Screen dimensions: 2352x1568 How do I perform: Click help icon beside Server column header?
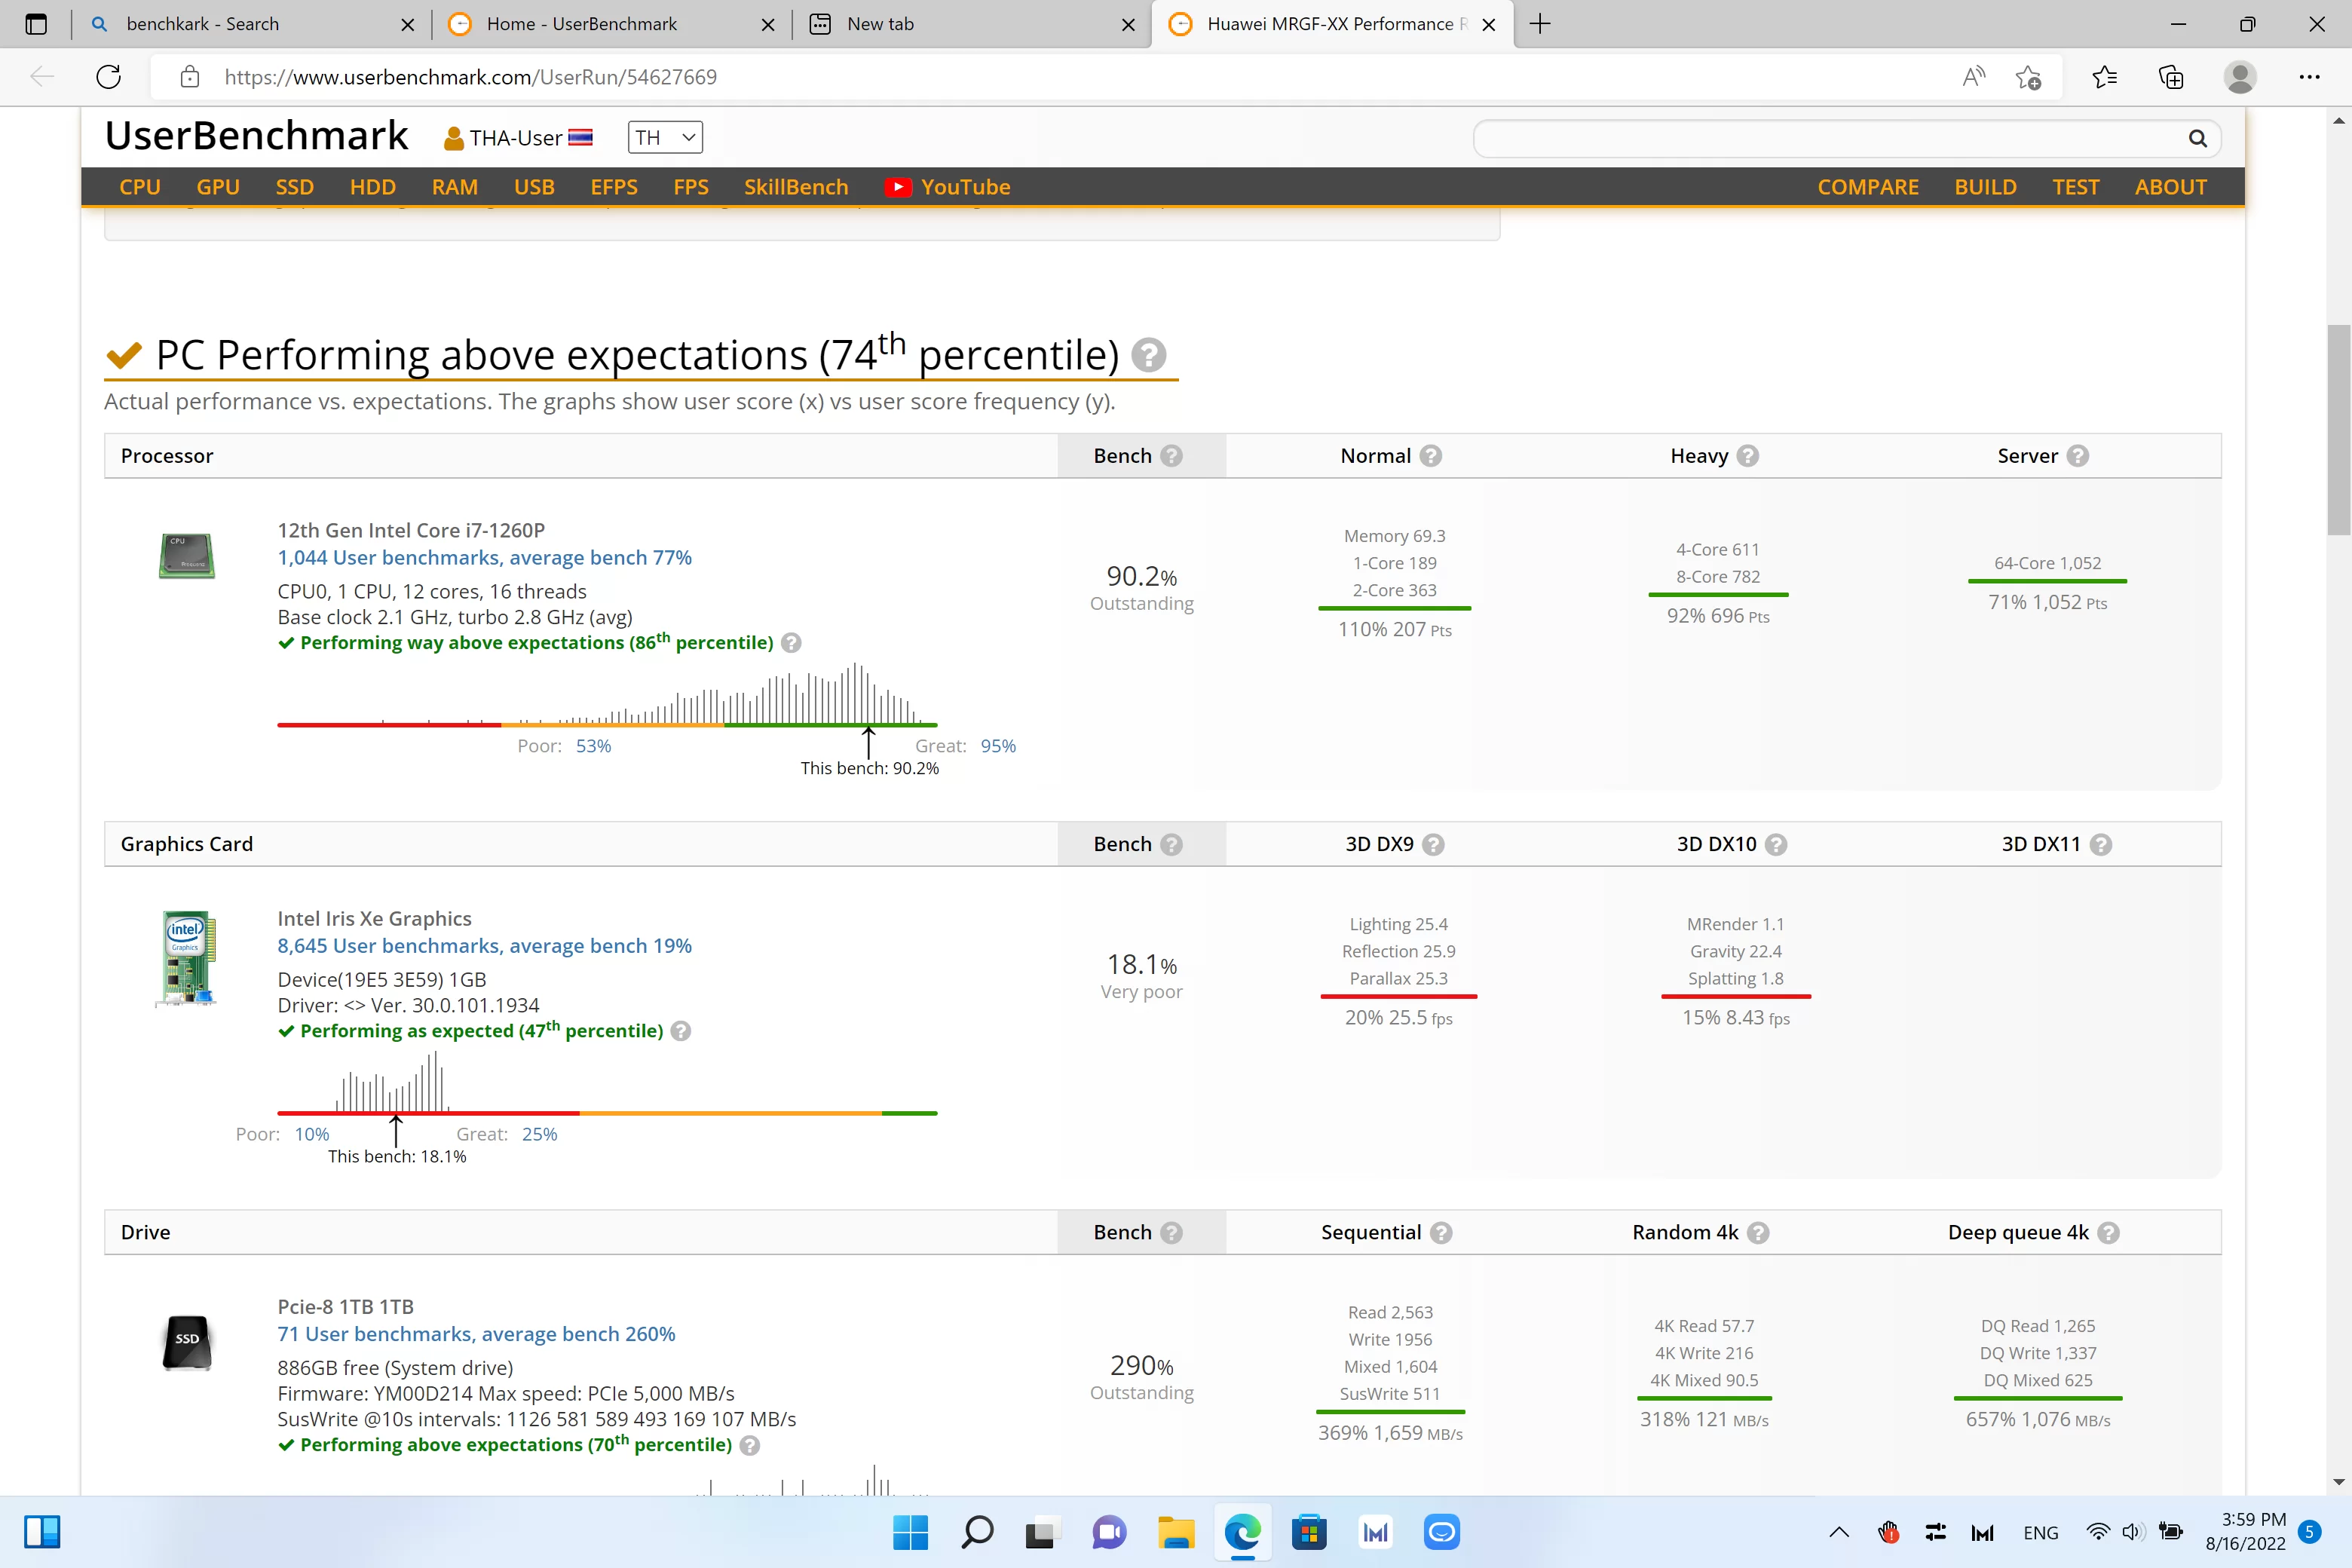[2077, 456]
